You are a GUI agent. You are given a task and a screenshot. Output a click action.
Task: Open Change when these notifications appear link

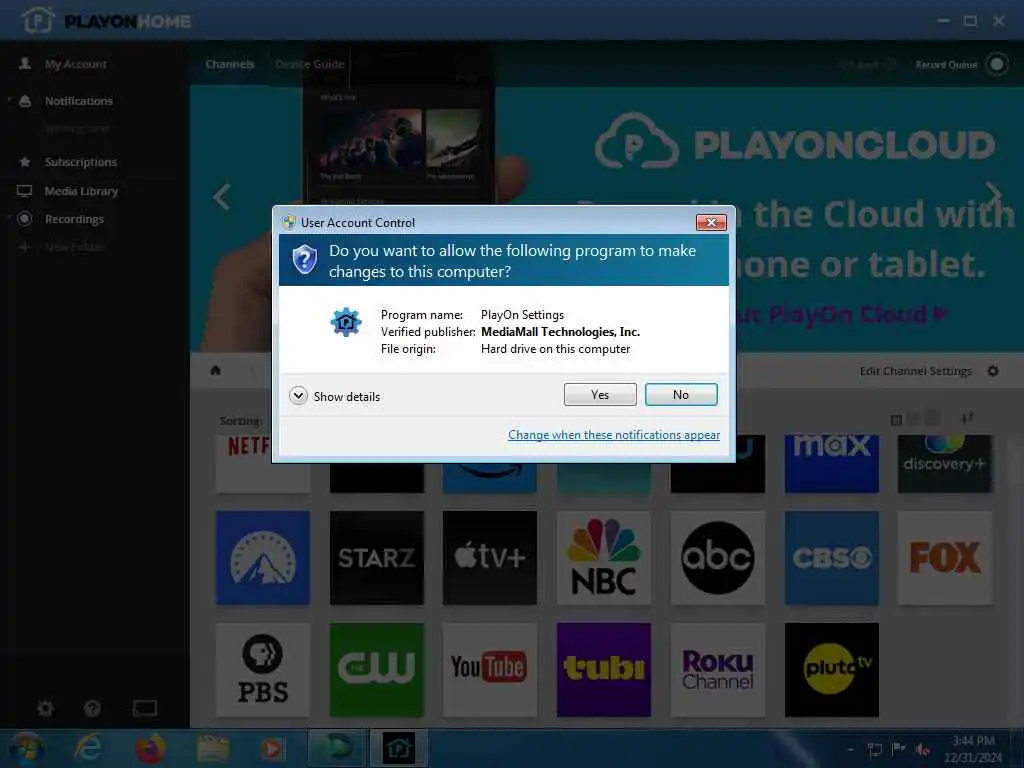click(x=613, y=435)
